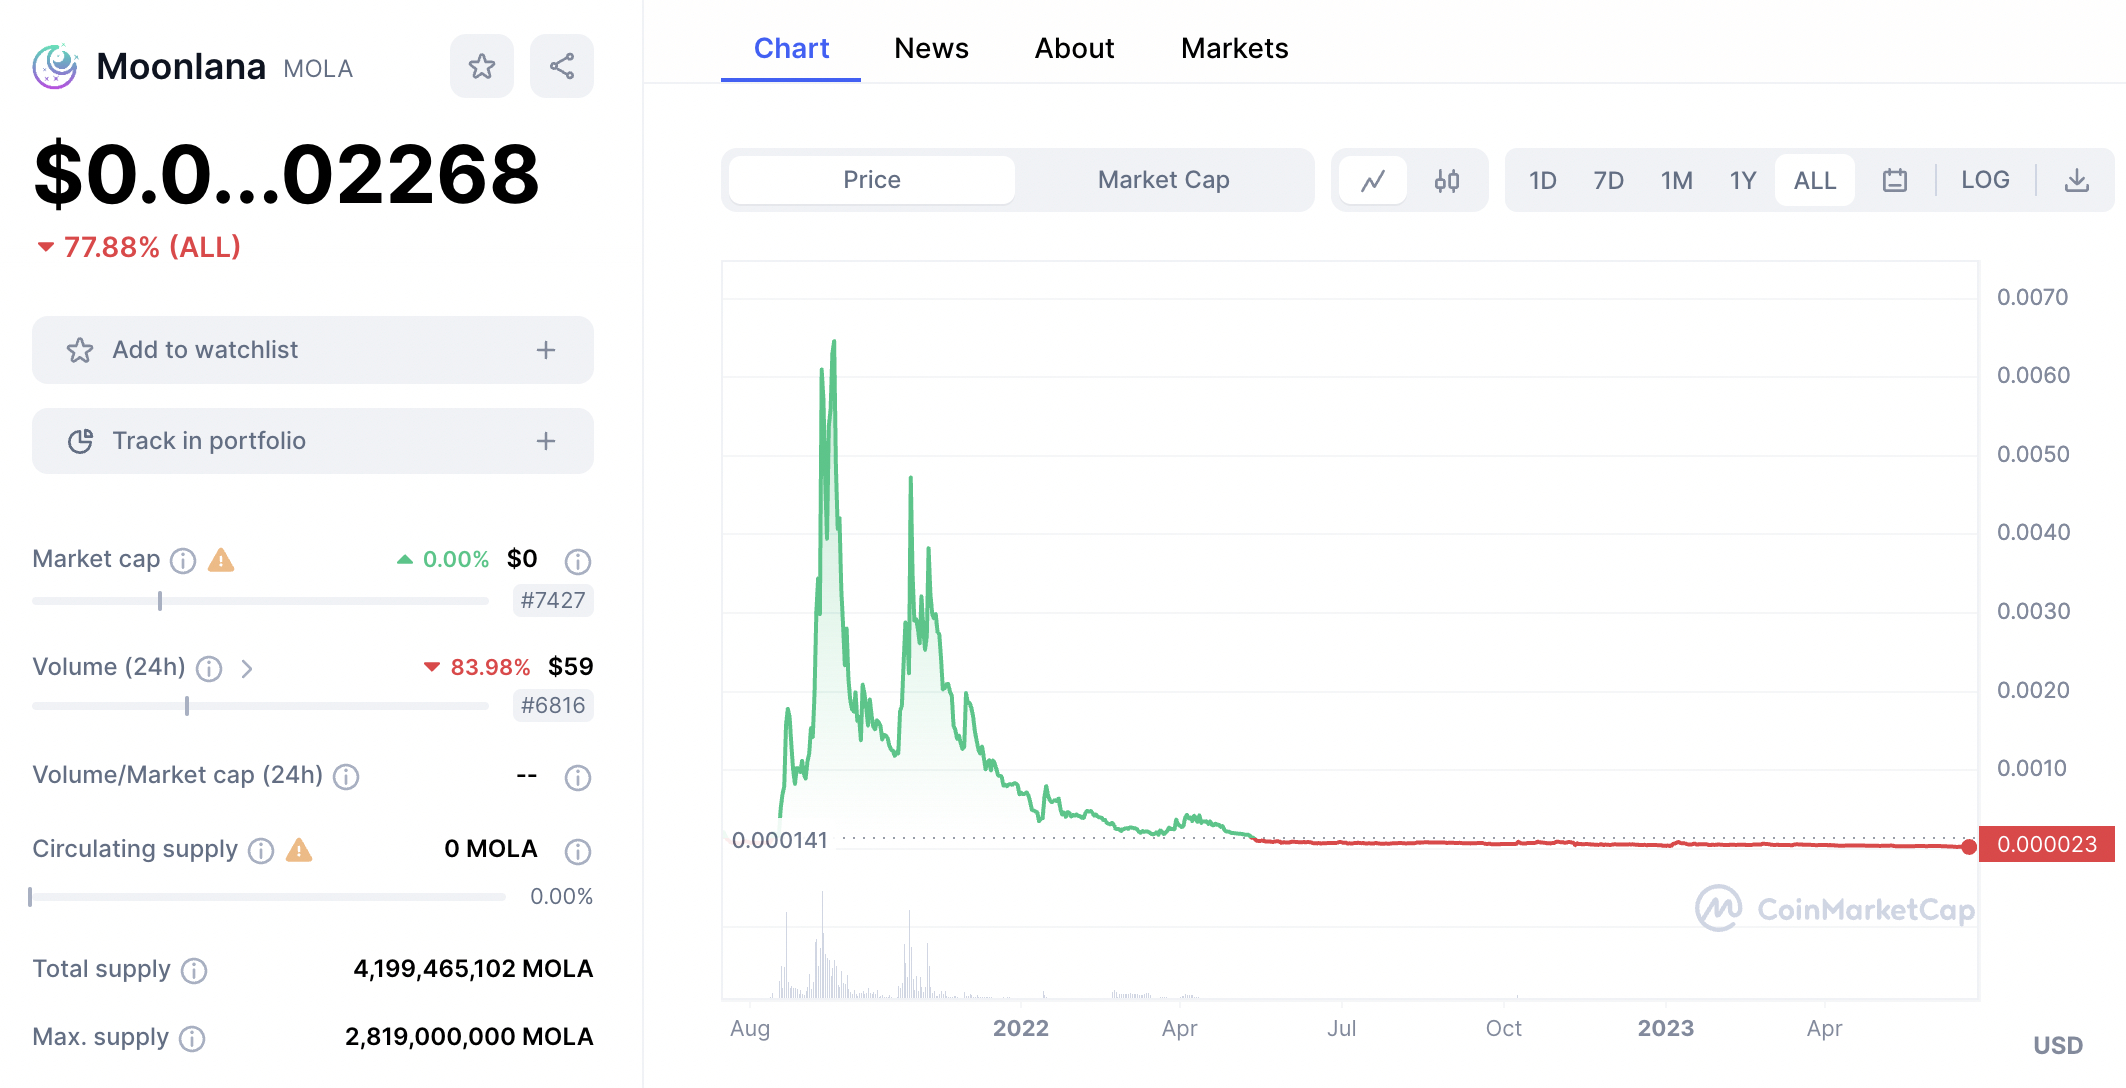Image resolution: width=2126 pixels, height=1088 pixels.
Task: Click info icon next to Volume (24h)
Action: (x=209, y=669)
